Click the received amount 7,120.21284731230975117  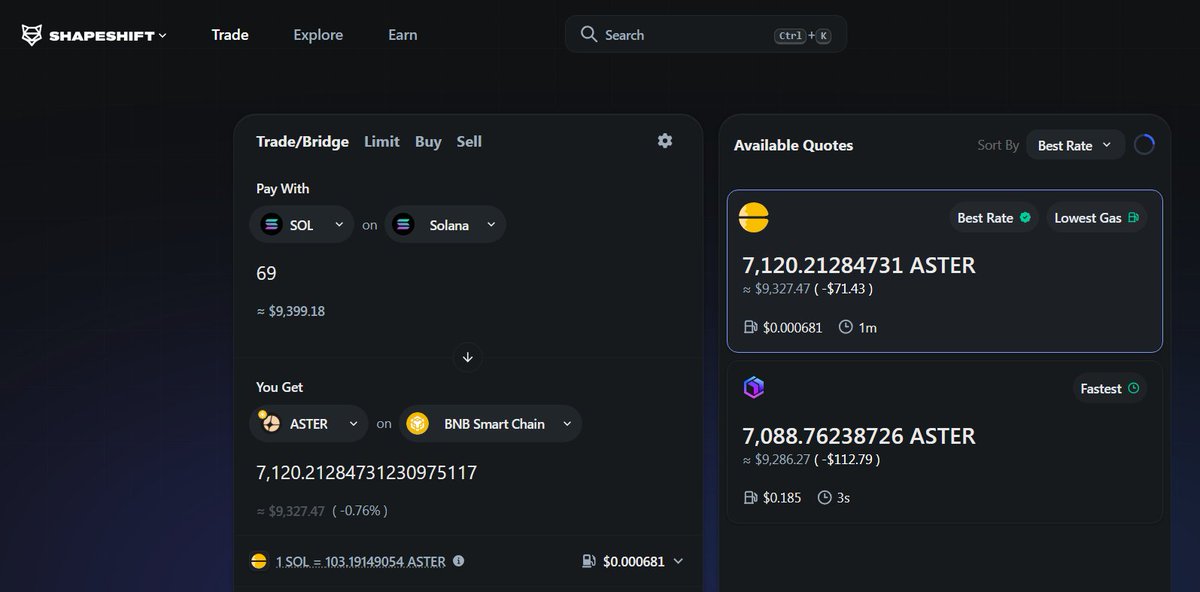[367, 472]
